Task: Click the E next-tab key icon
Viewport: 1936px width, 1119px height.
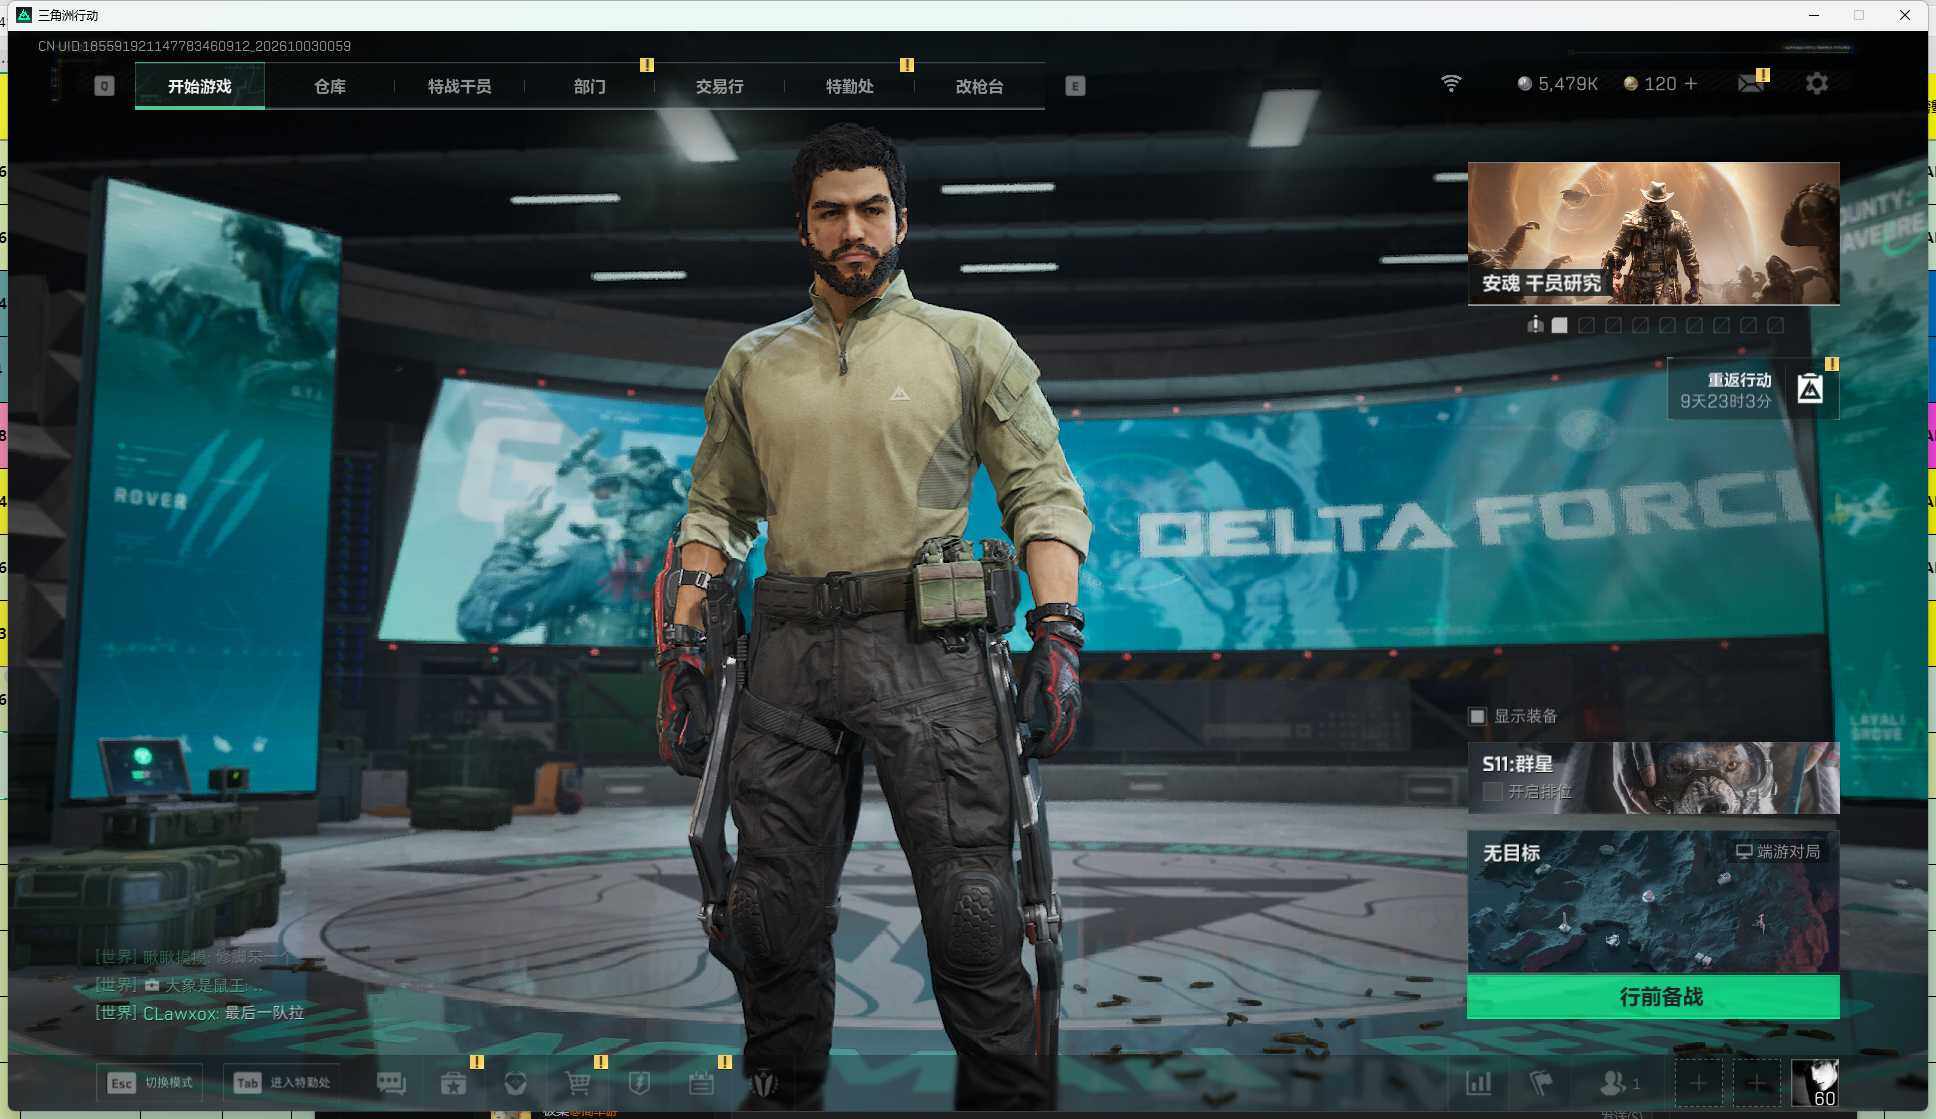Action: click(x=1075, y=86)
